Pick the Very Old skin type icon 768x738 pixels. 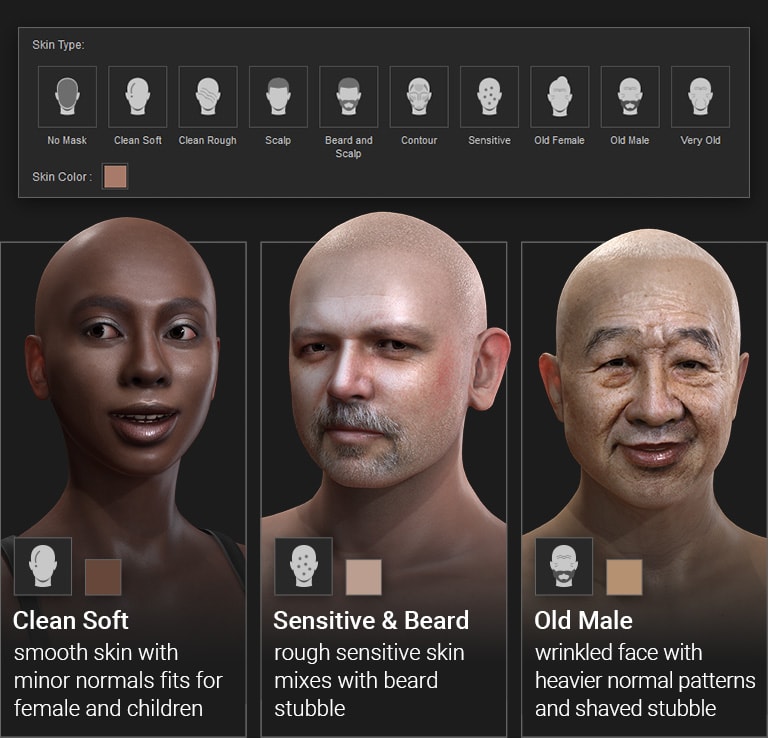point(700,97)
